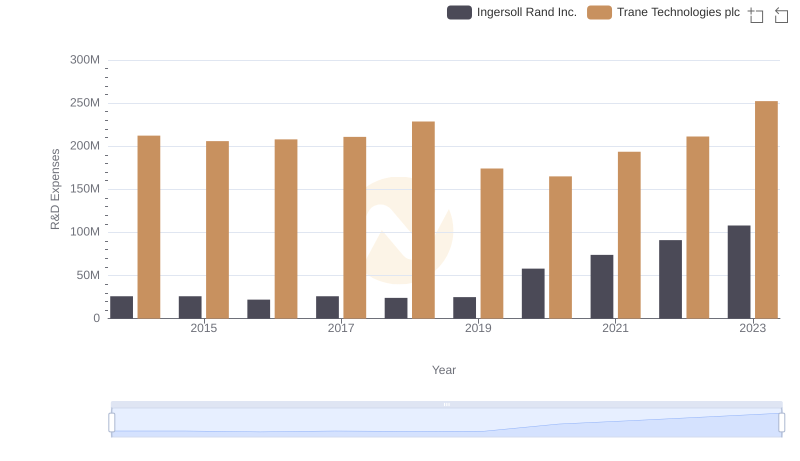
Task: Click the left handle of the range slider
Action: click(x=112, y=422)
